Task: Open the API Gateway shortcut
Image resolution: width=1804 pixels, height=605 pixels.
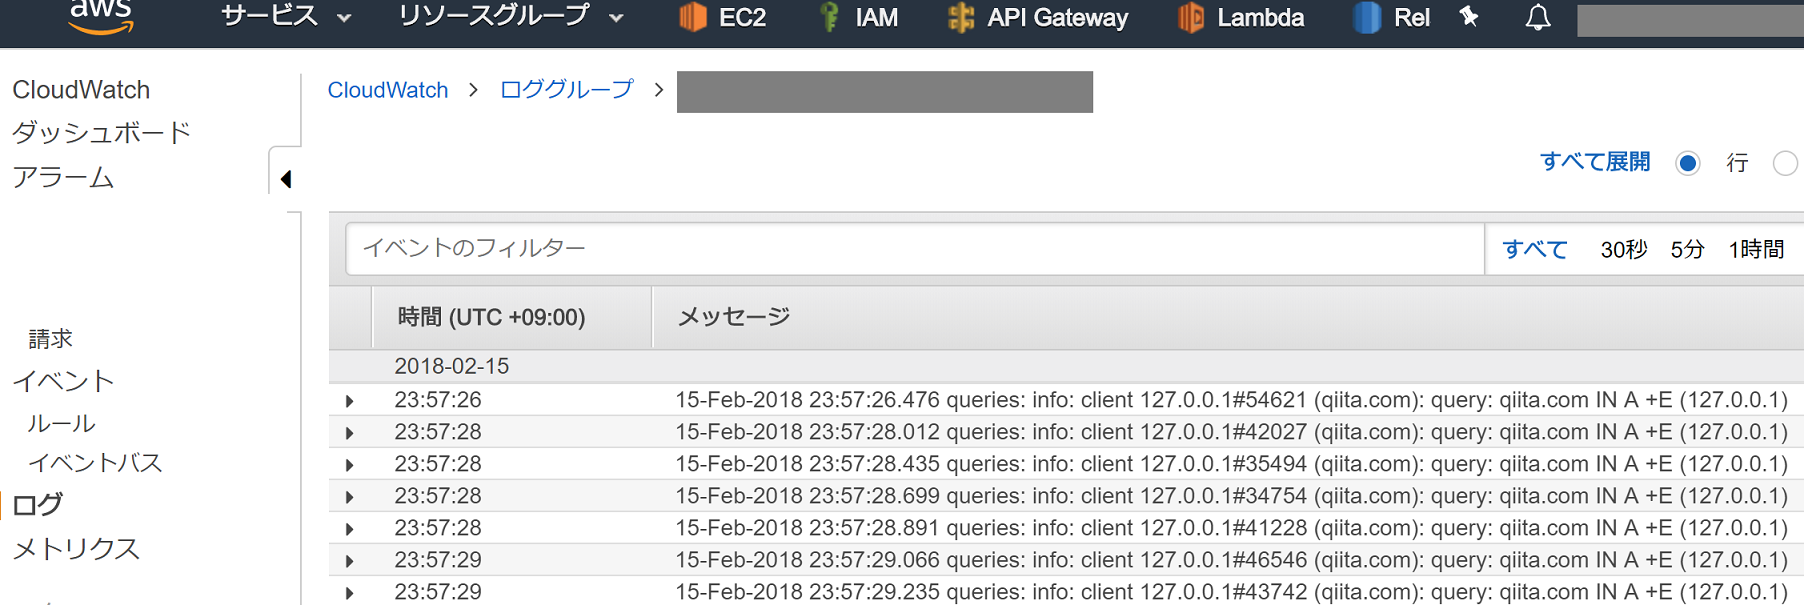Action: click(1038, 17)
